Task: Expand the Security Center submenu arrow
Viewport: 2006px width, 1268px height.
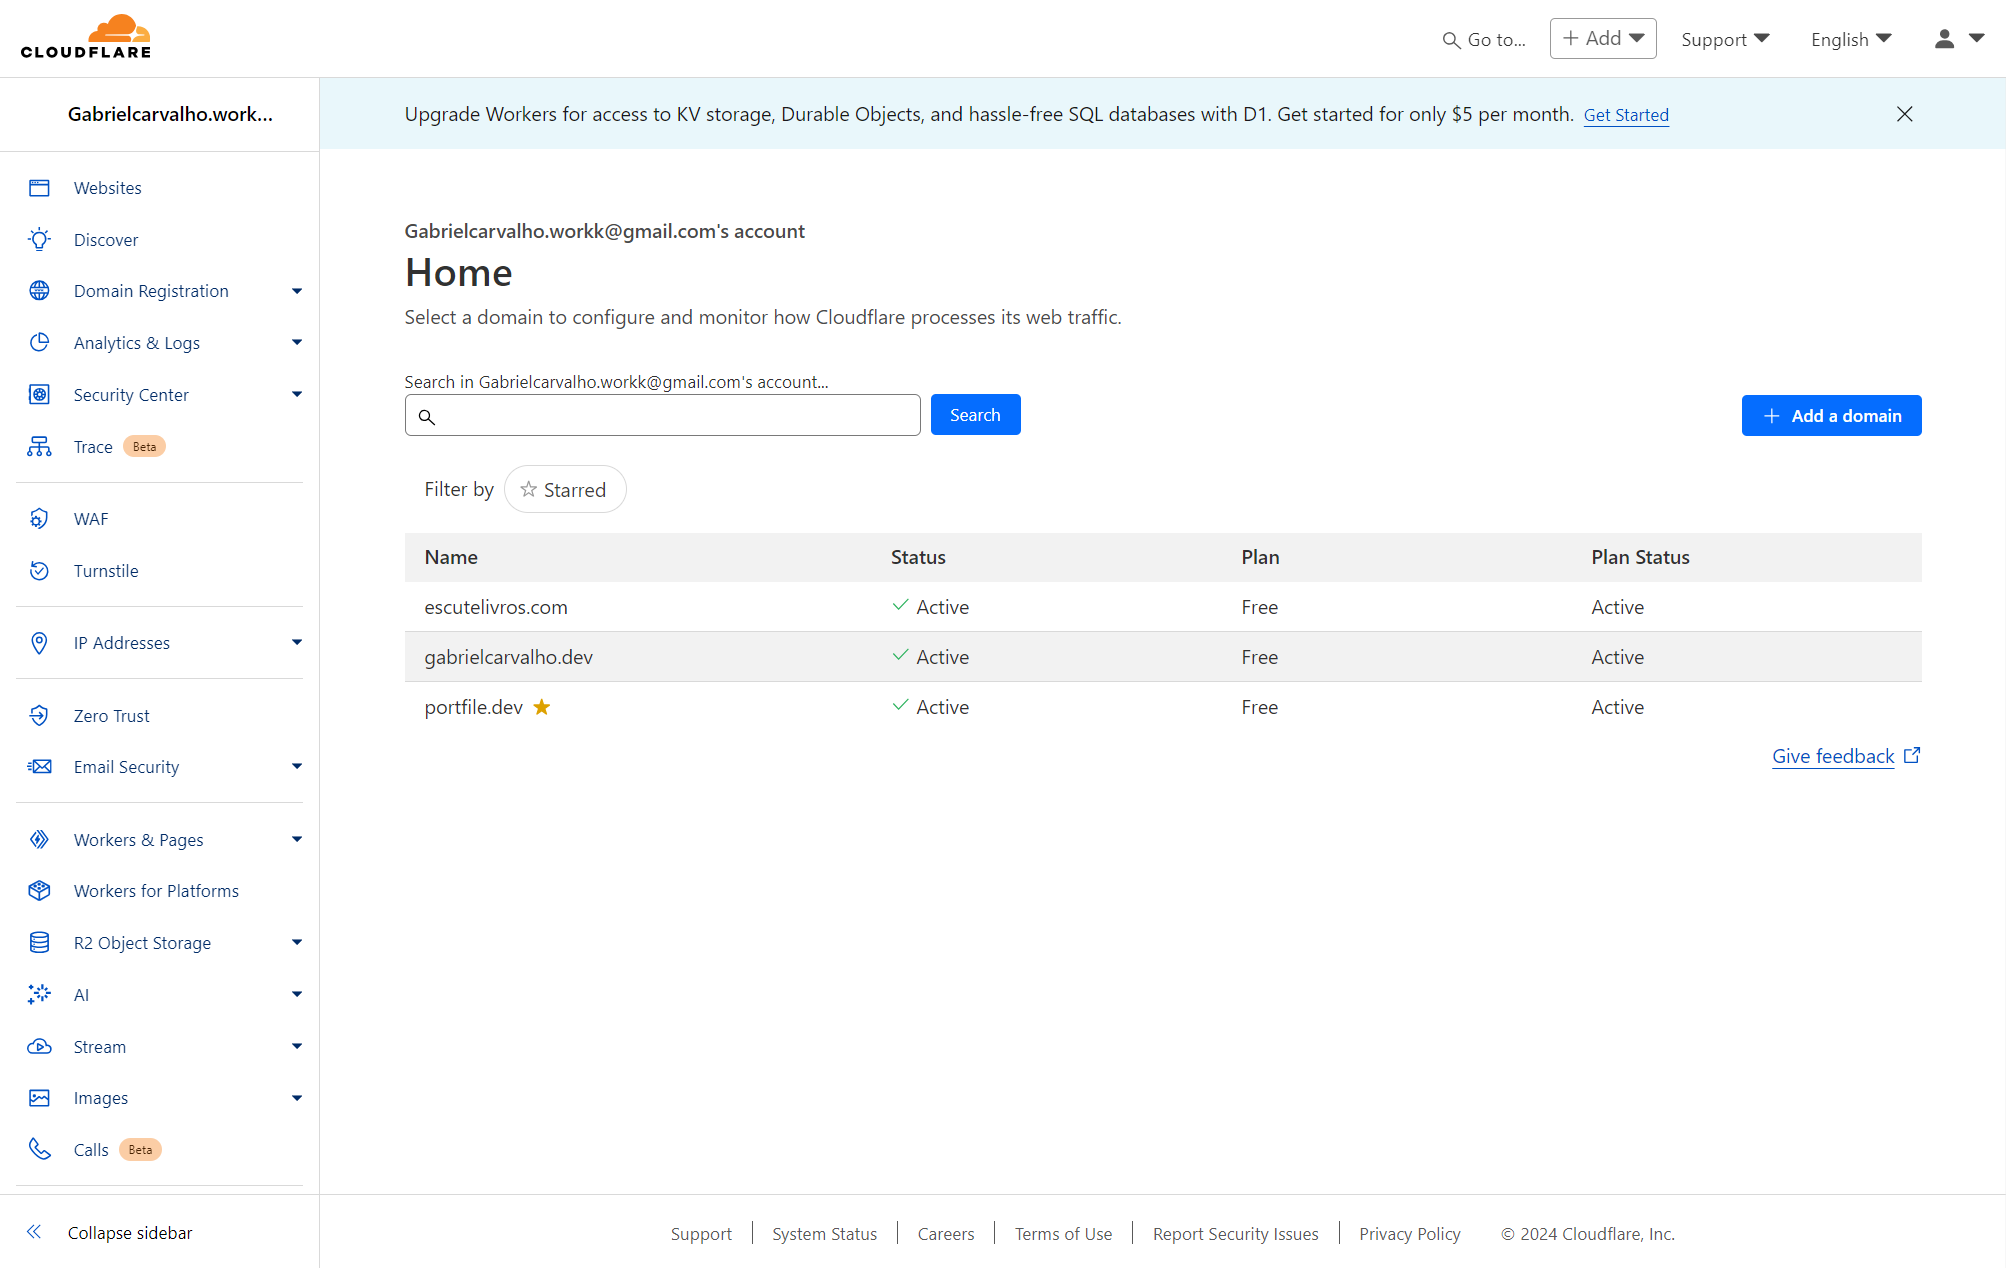Action: [297, 395]
